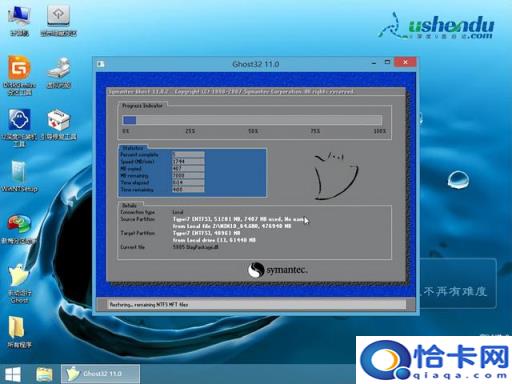This screenshot has height=384, width=512.
Task: Select the Ghost32 11.0 taskbar button
Action: click(x=100, y=374)
